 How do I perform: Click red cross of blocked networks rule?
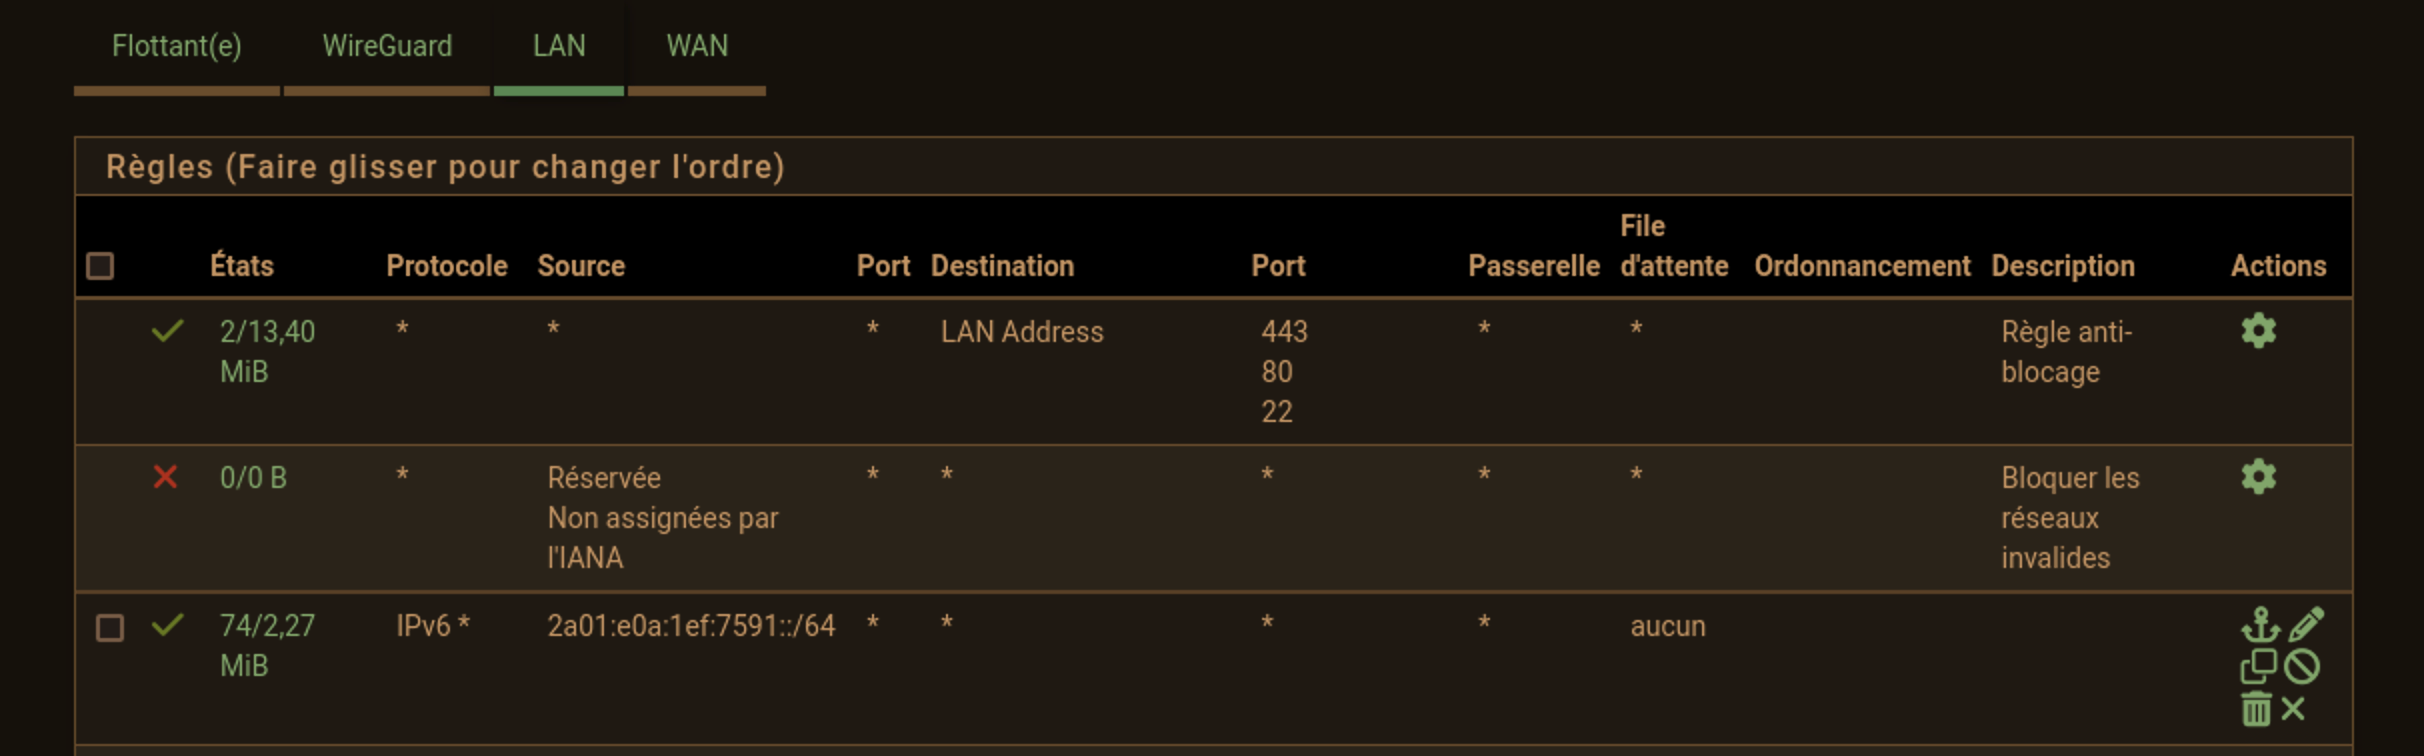pos(165,477)
